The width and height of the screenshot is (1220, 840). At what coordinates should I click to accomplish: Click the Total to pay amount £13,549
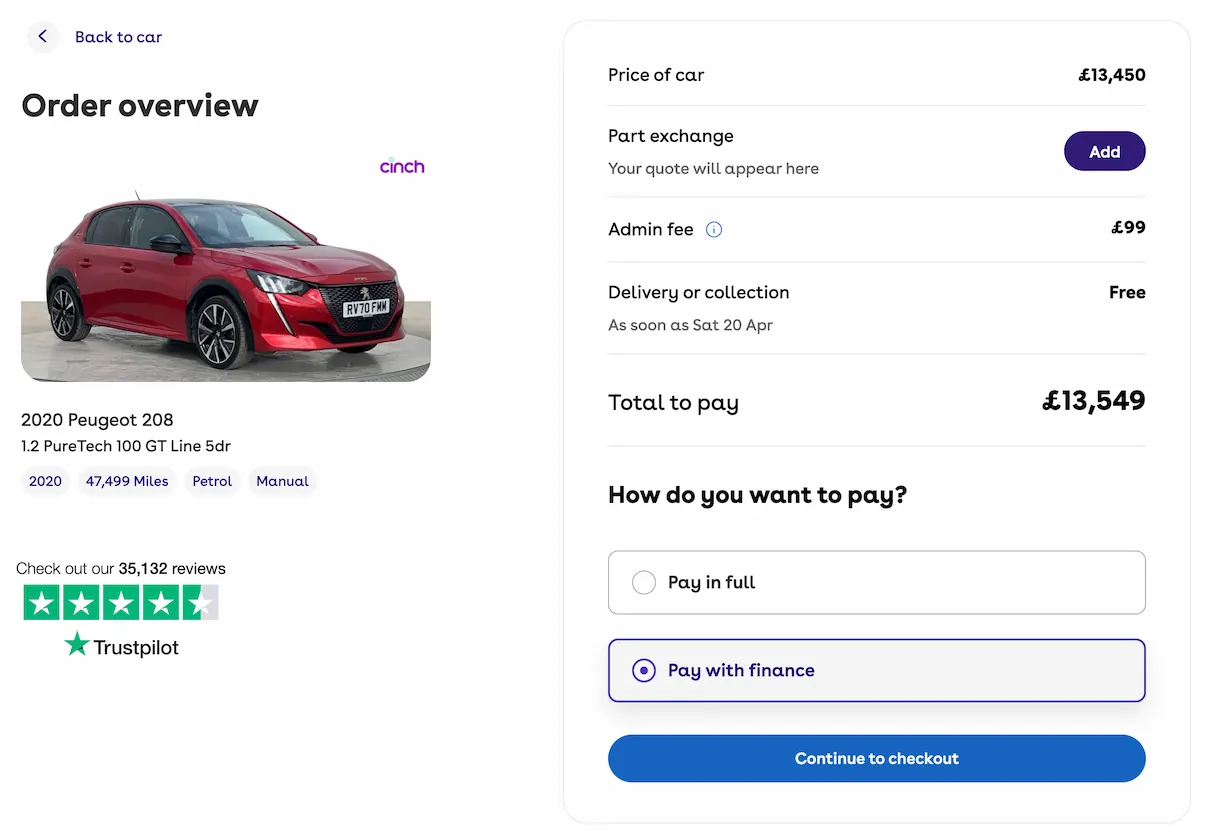tap(1093, 401)
